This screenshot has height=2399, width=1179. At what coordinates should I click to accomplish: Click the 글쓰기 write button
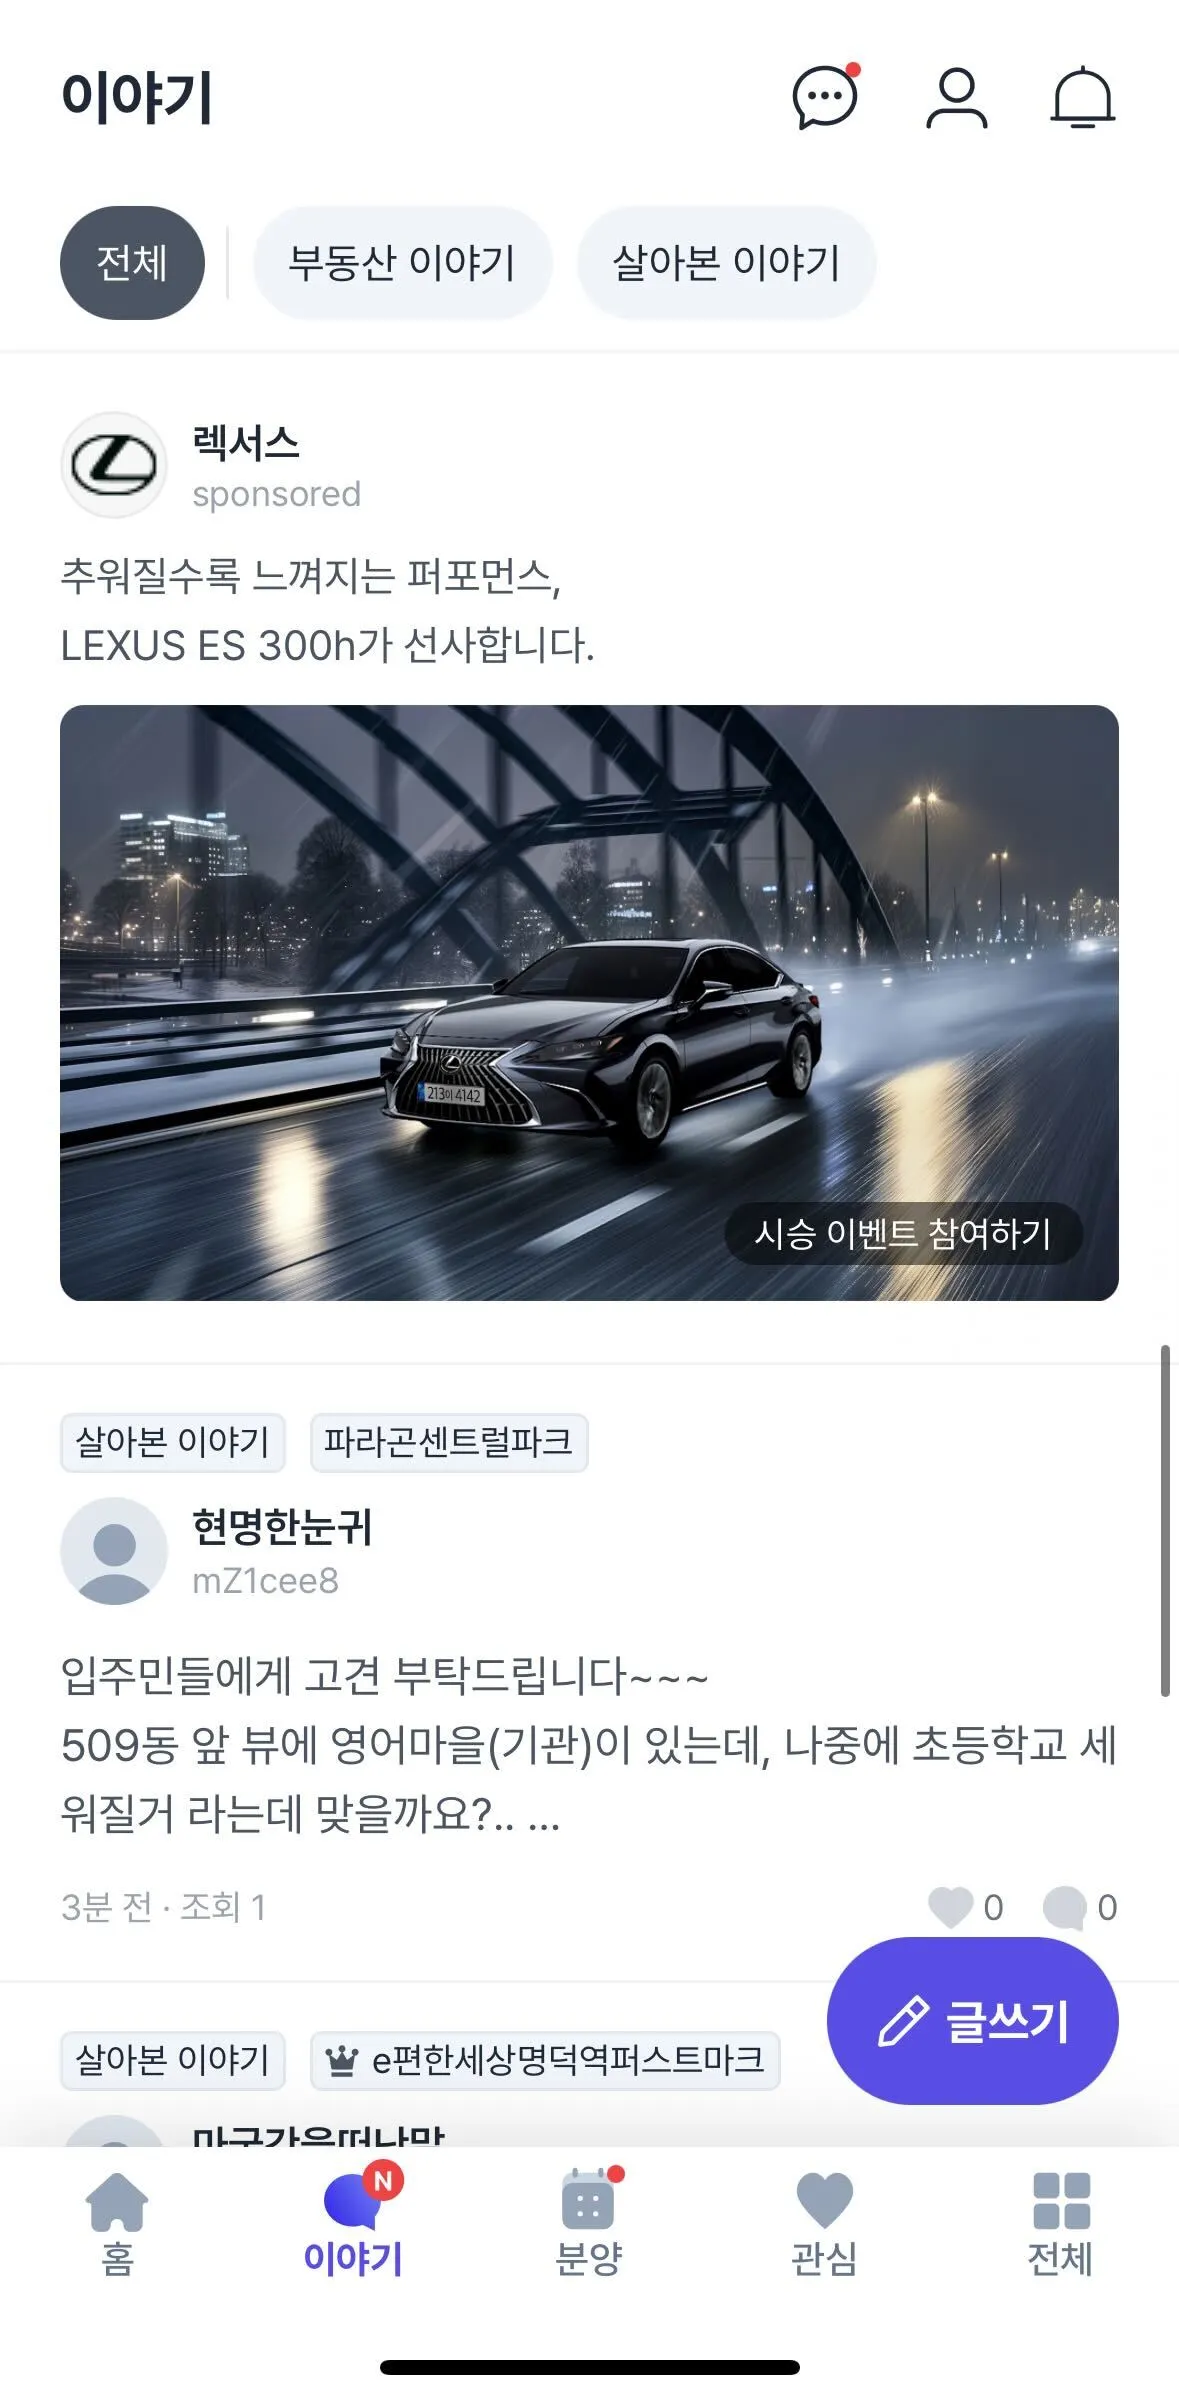972,2021
